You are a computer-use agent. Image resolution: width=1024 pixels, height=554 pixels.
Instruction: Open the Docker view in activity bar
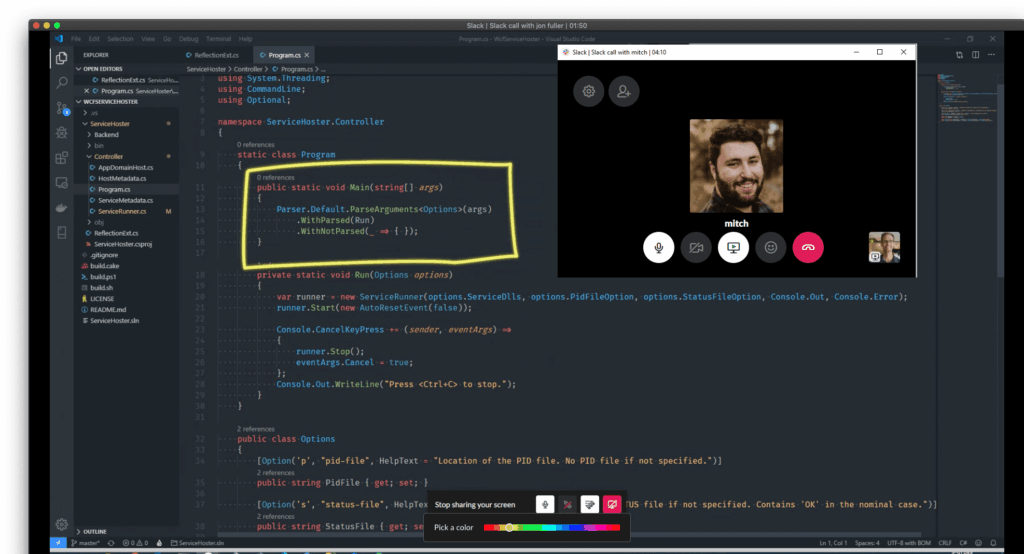coord(62,207)
